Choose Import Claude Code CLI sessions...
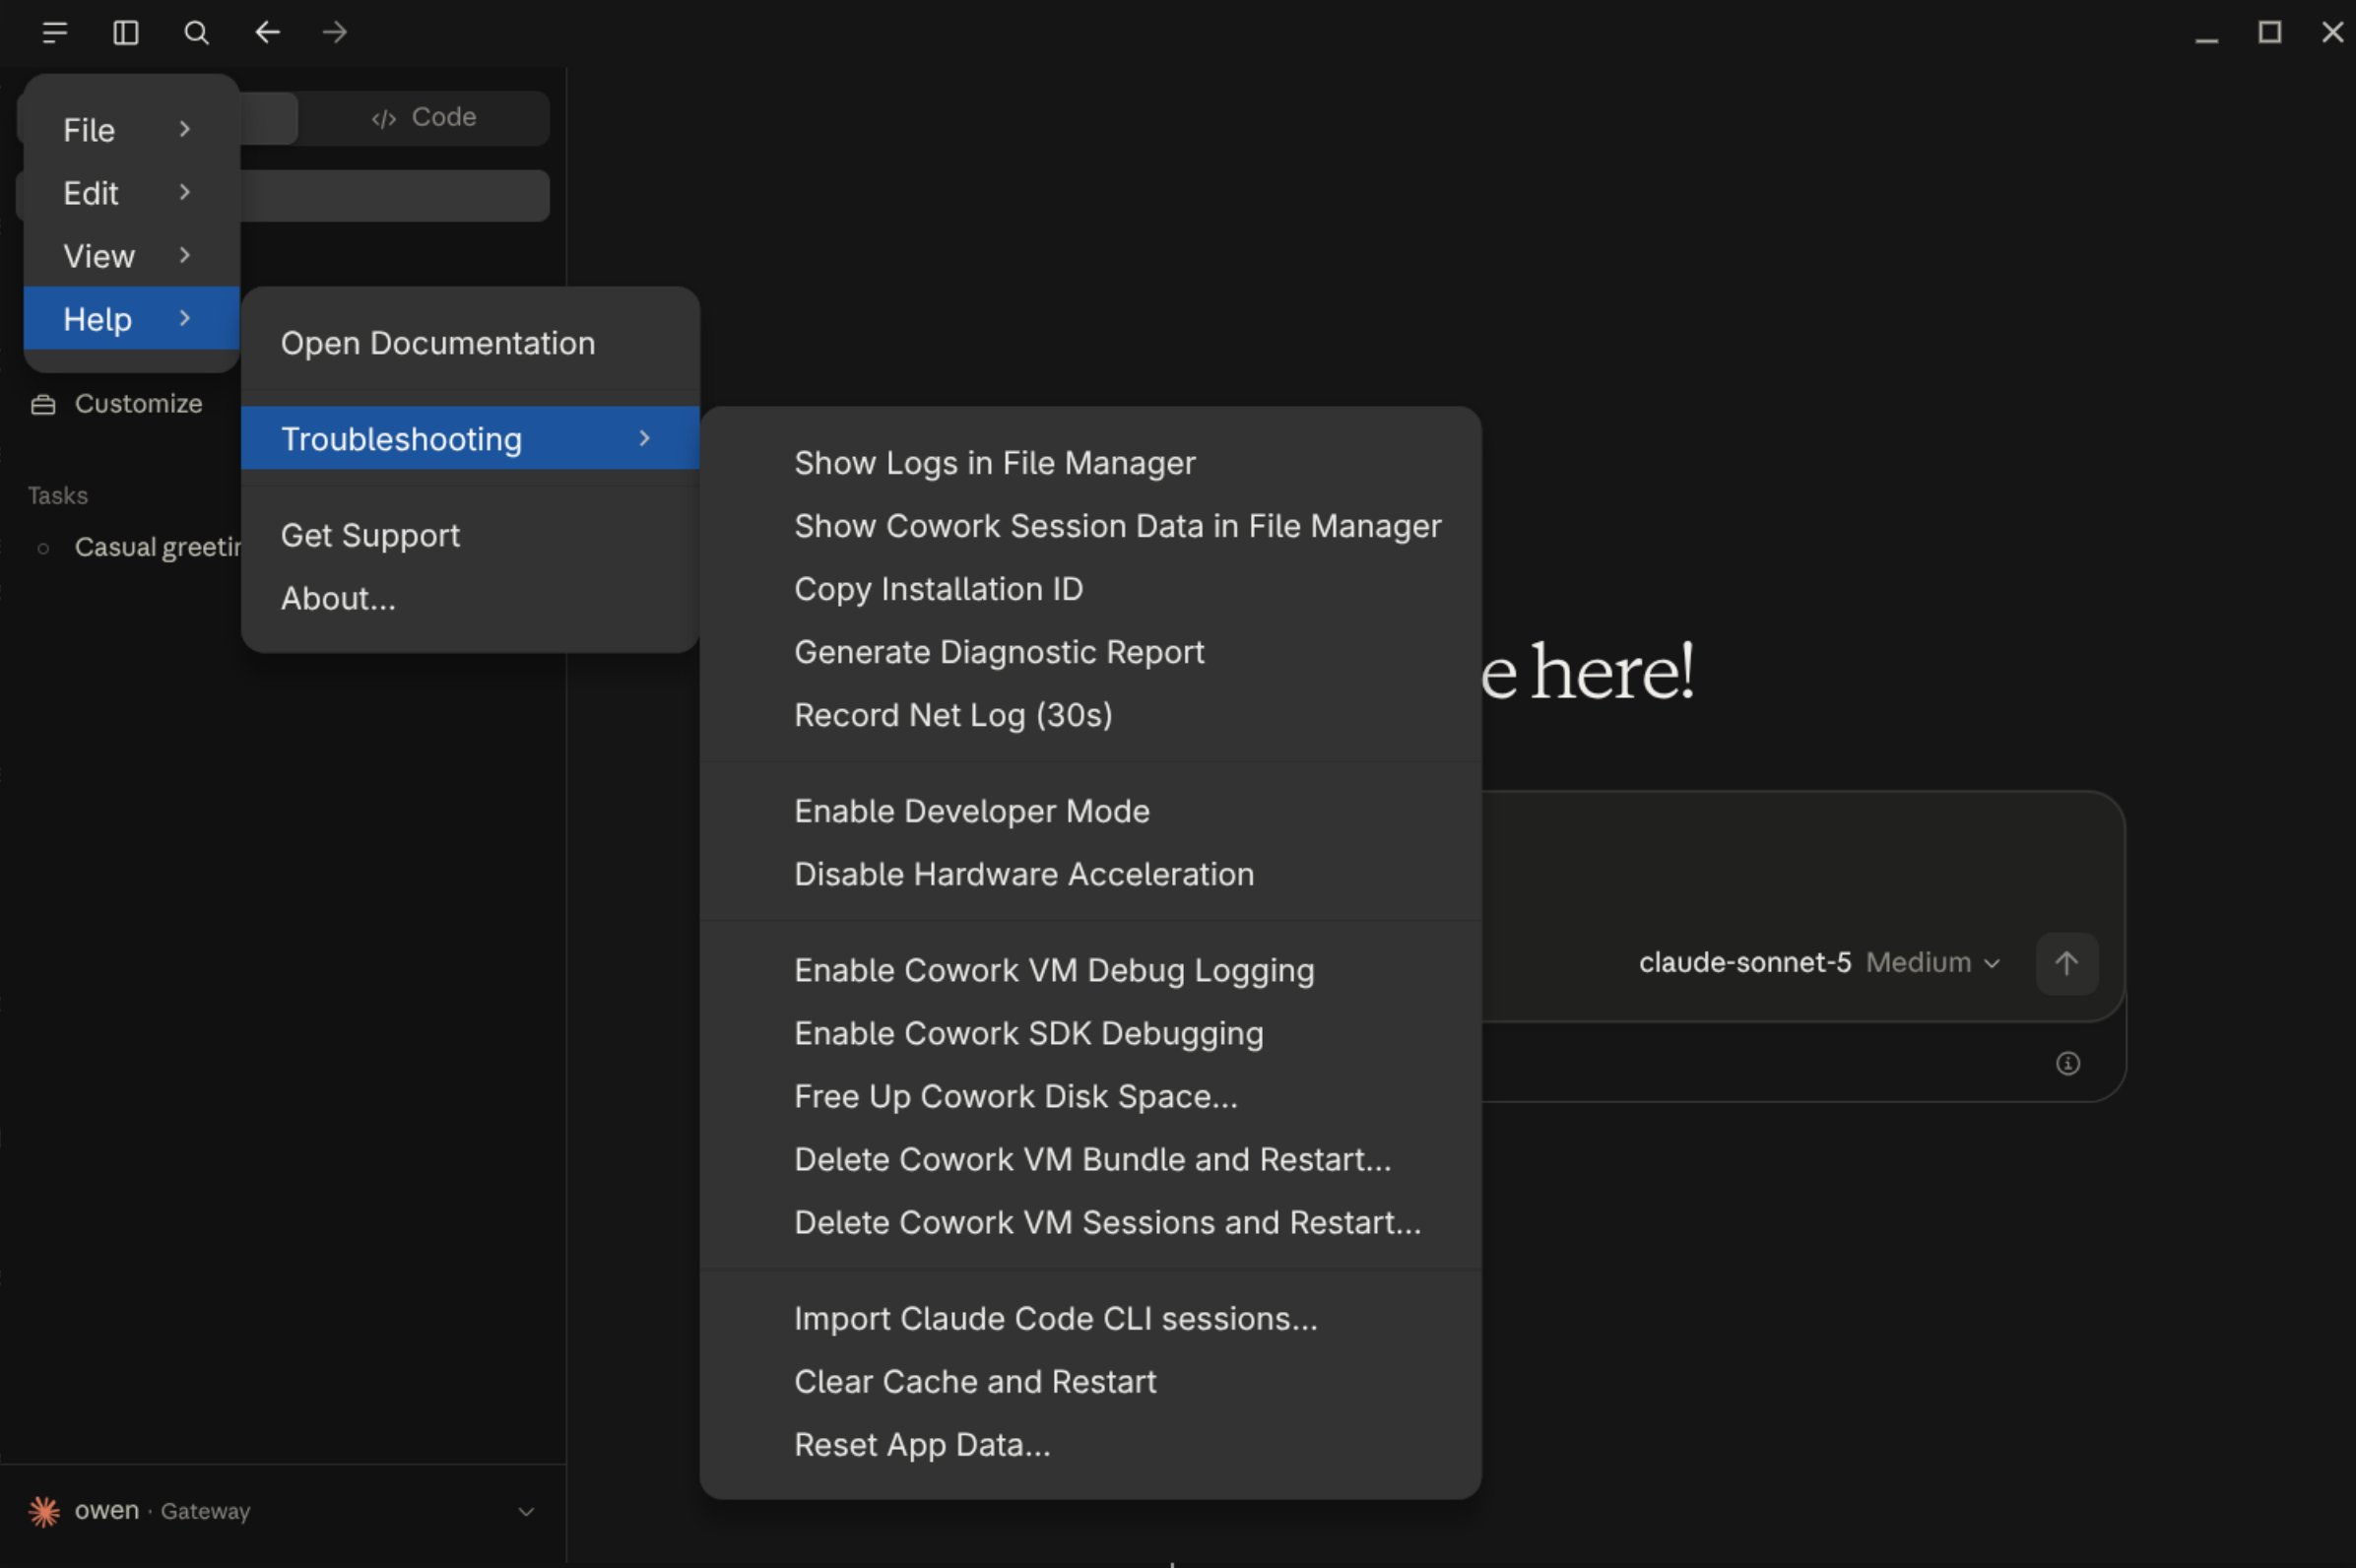Image resolution: width=2356 pixels, height=1568 pixels. [1090, 1318]
